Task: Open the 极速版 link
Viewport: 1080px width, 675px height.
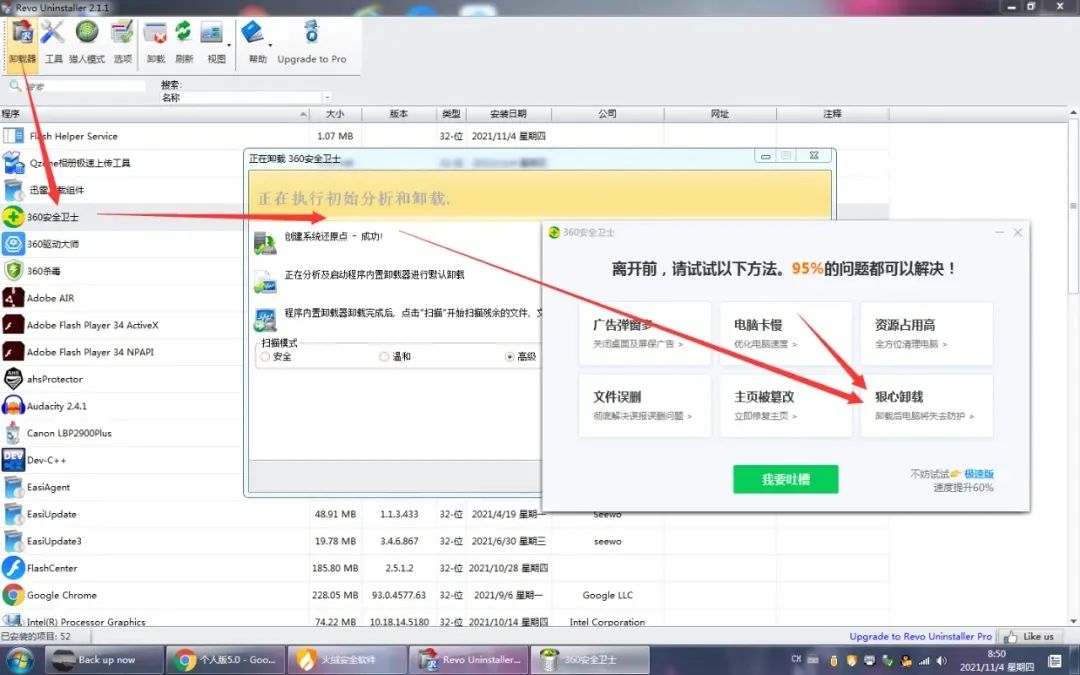Action: (x=979, y=474)
